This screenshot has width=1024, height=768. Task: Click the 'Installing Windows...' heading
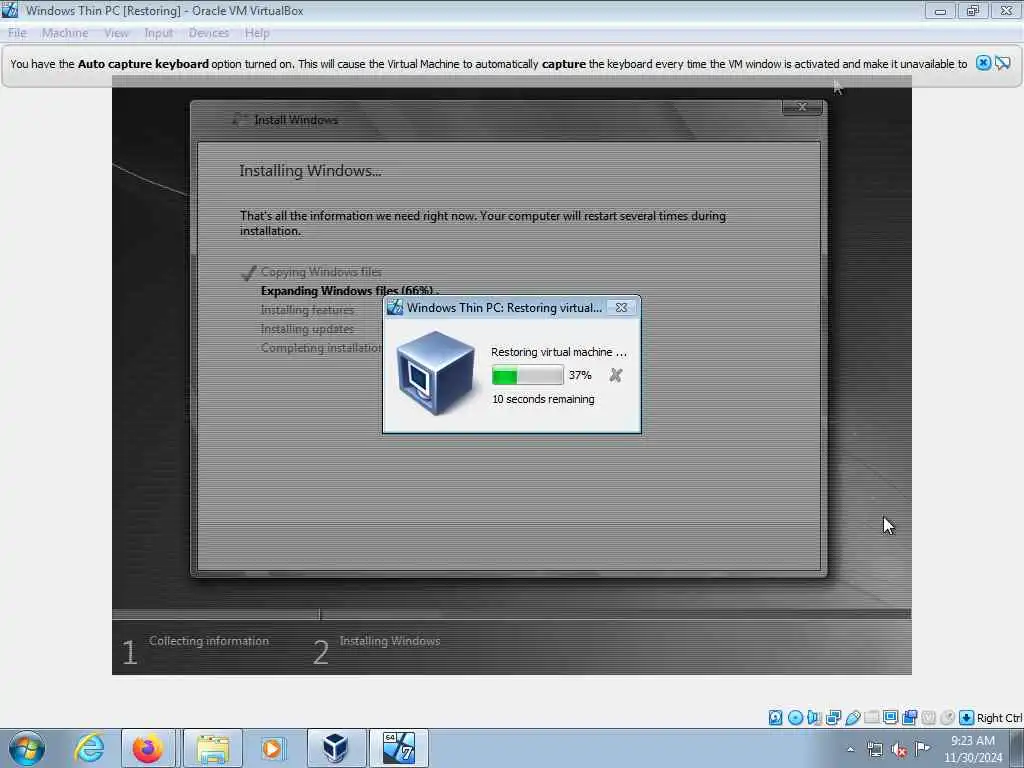pyautogui.click(x=310, y=170)
